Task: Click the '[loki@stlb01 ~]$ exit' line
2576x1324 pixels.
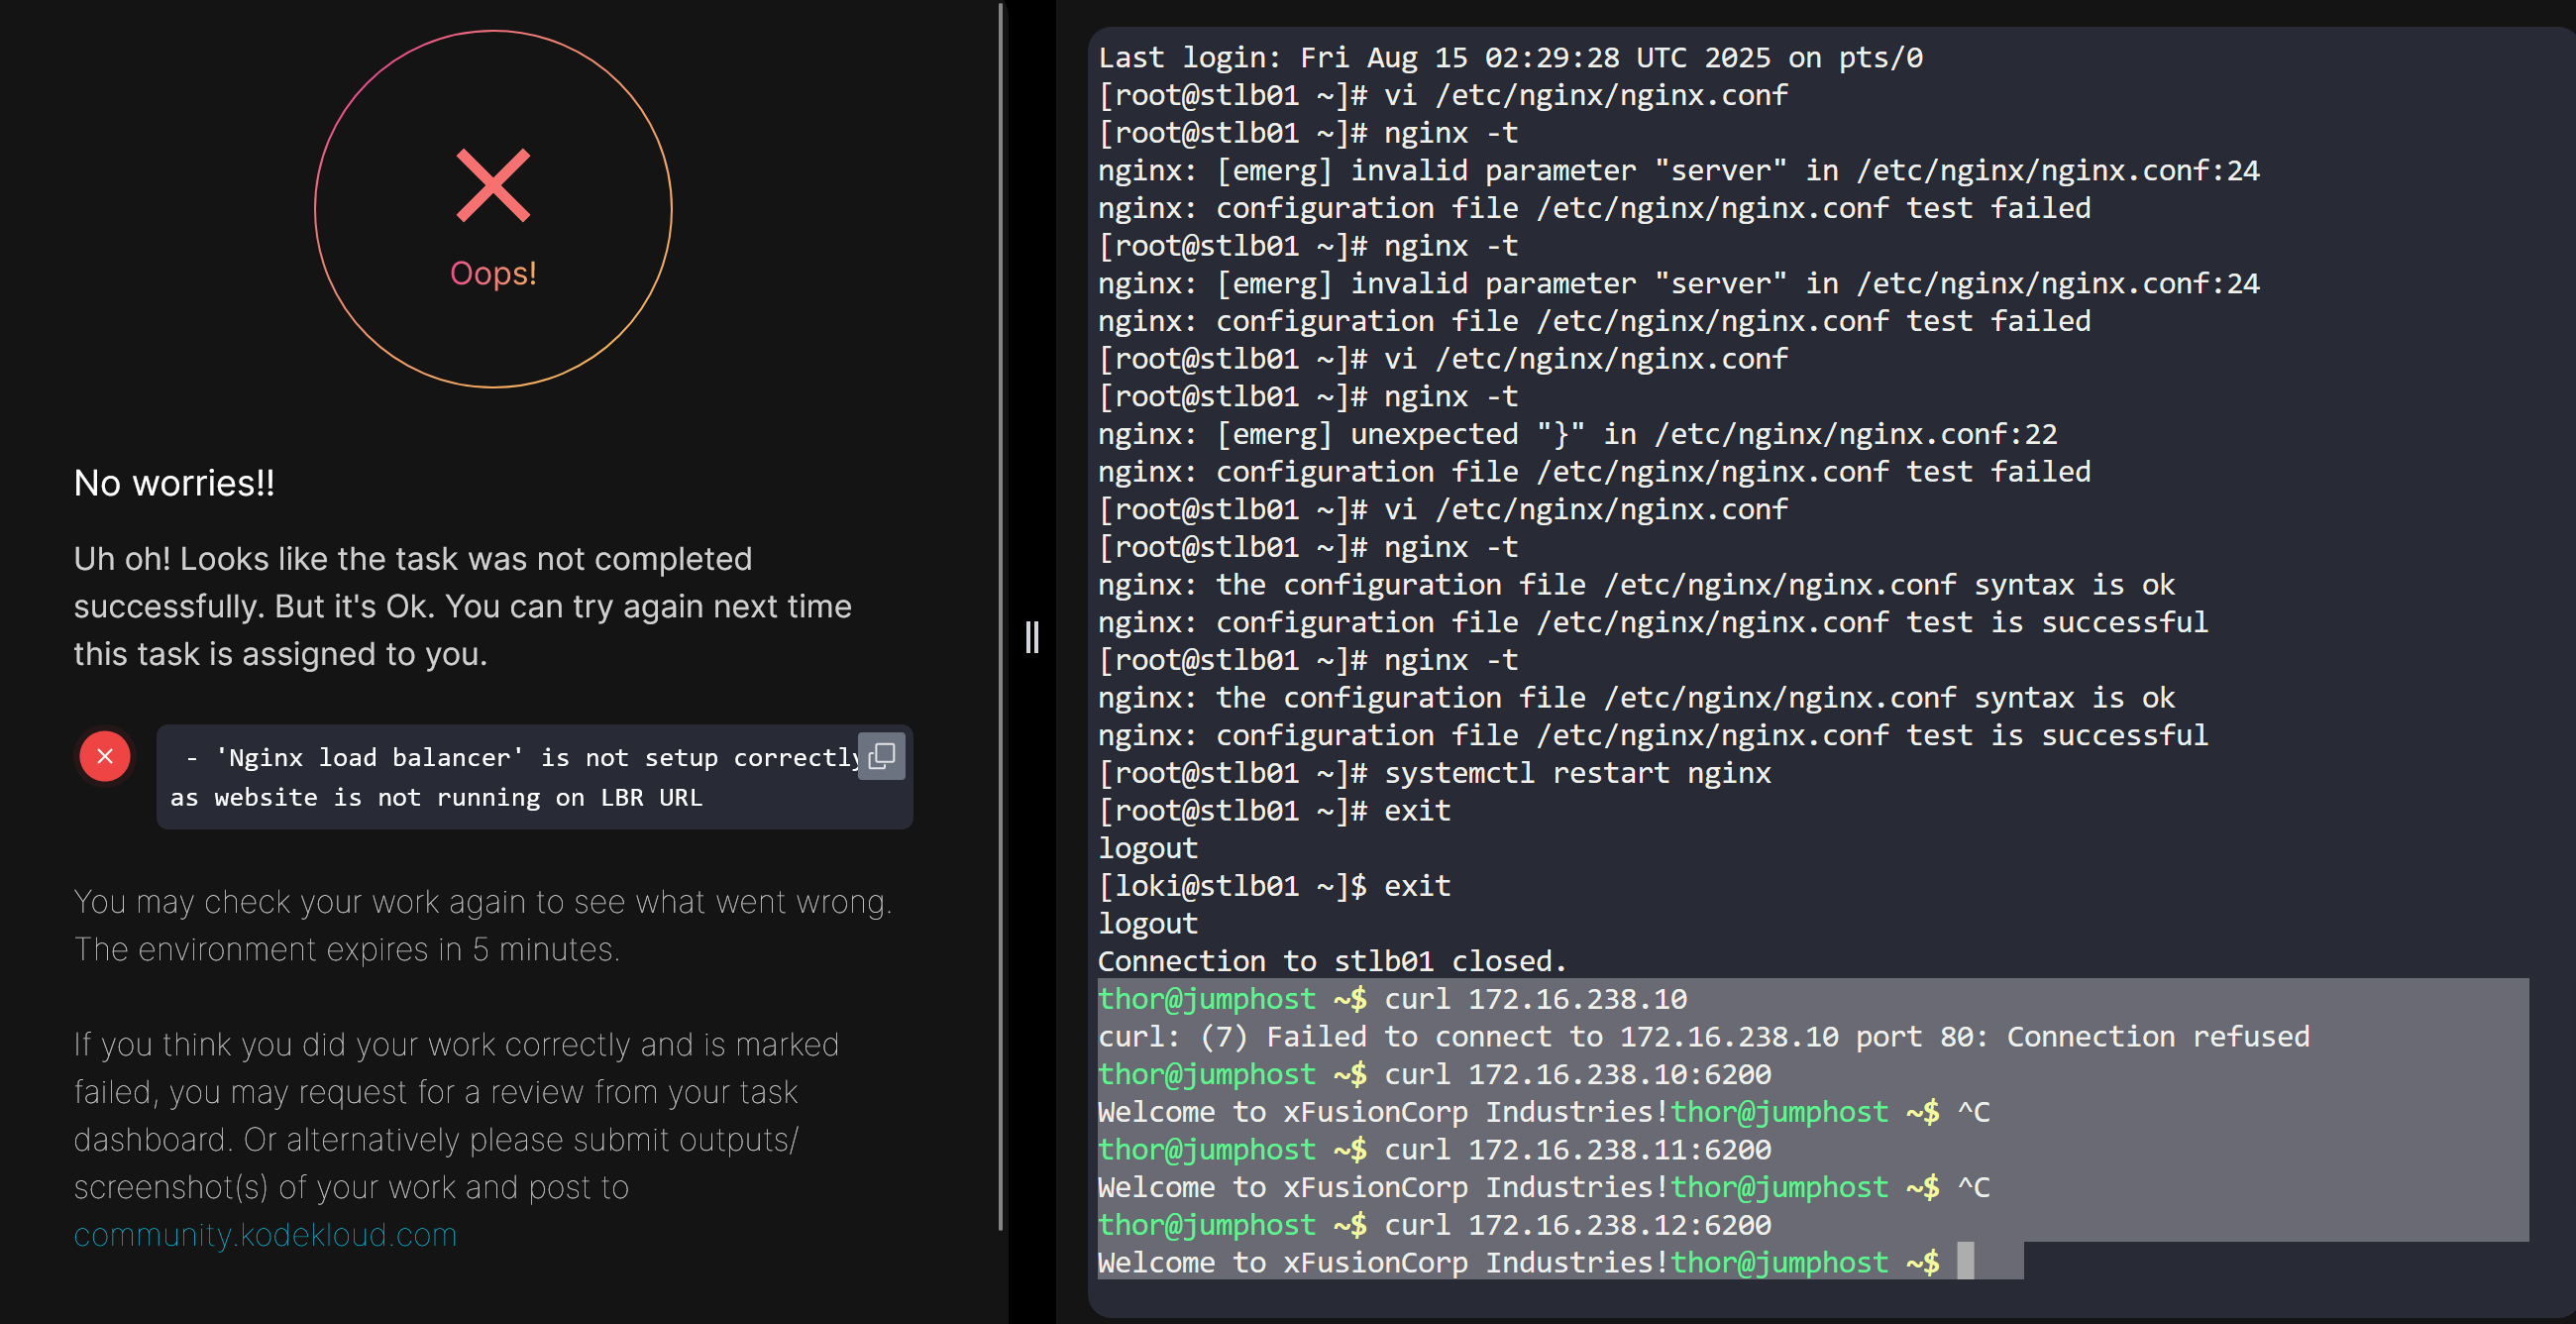Action: tap(1274, 886)
